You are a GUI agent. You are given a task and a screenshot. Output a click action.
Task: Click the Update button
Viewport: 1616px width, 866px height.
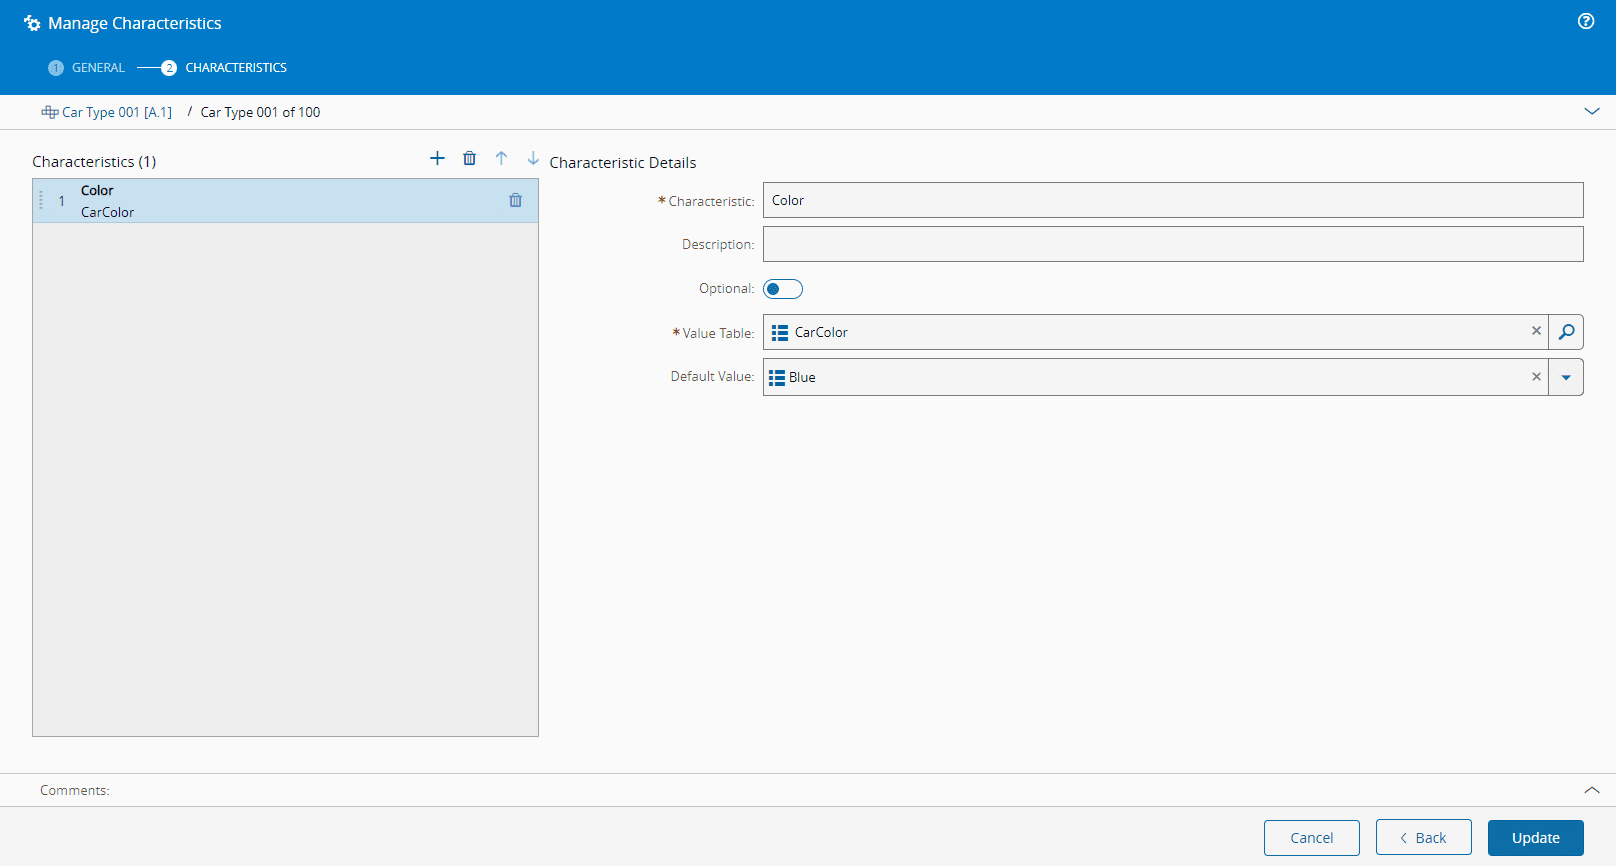1535,838
